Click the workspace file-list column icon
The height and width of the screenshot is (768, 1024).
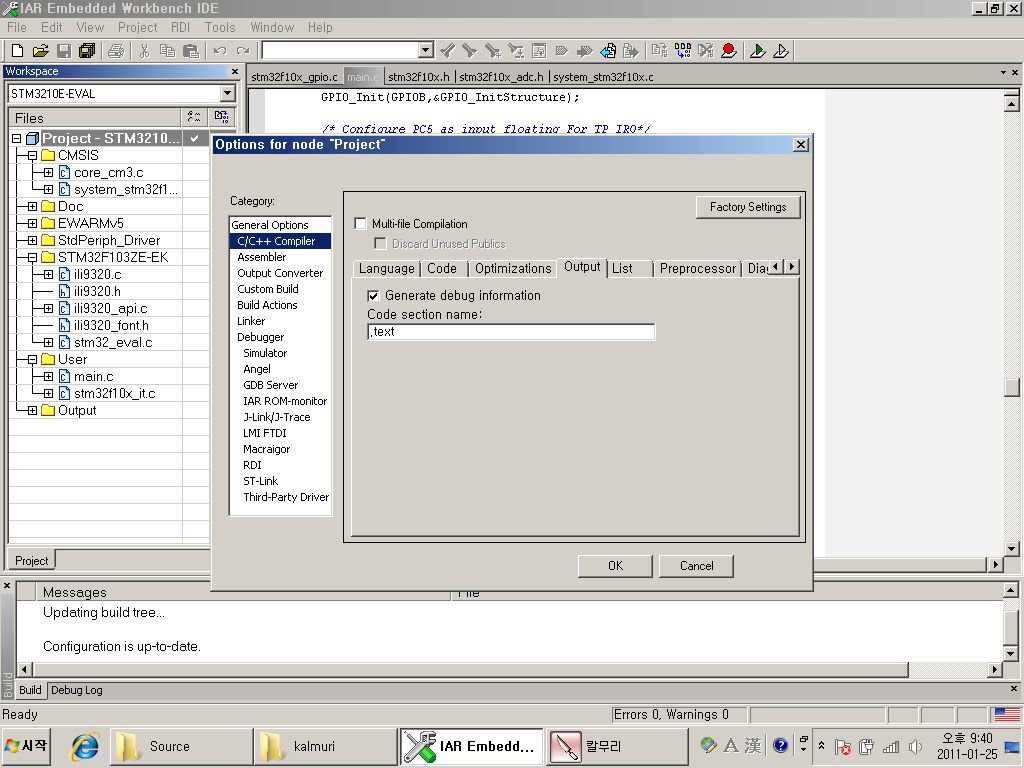pos(194,117)
